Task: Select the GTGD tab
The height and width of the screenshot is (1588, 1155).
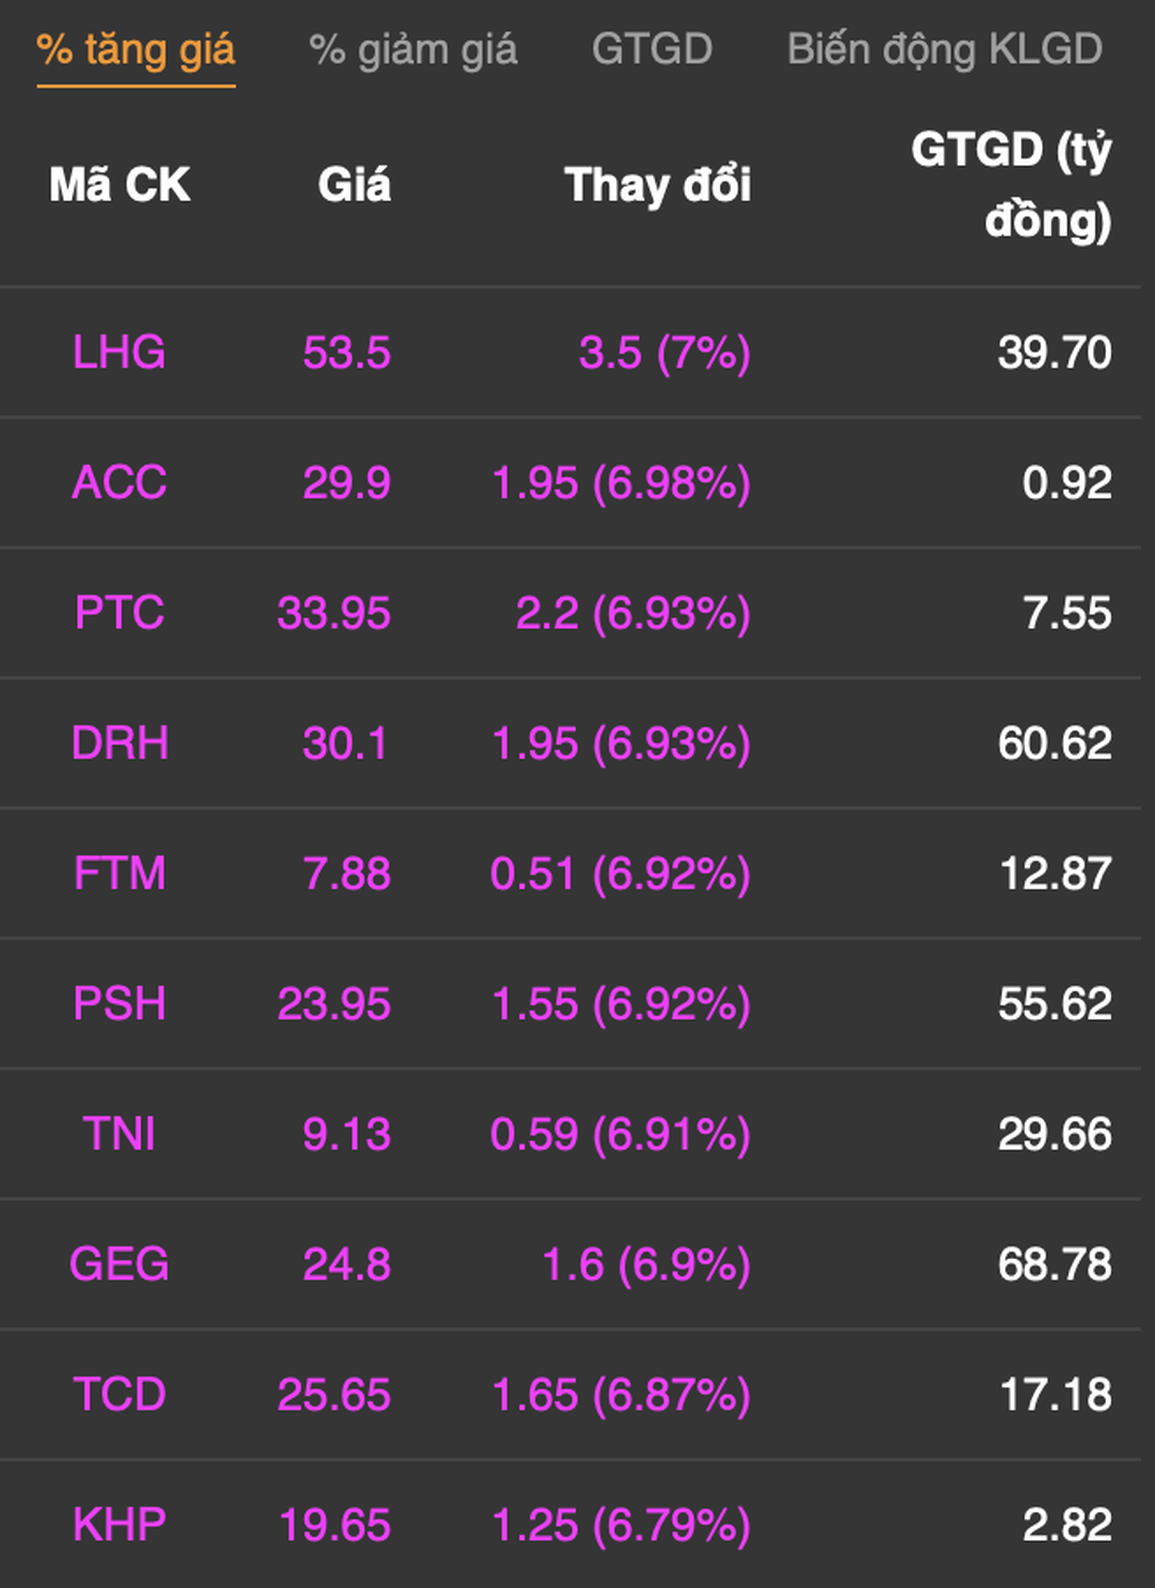Action: pos(652,50)
